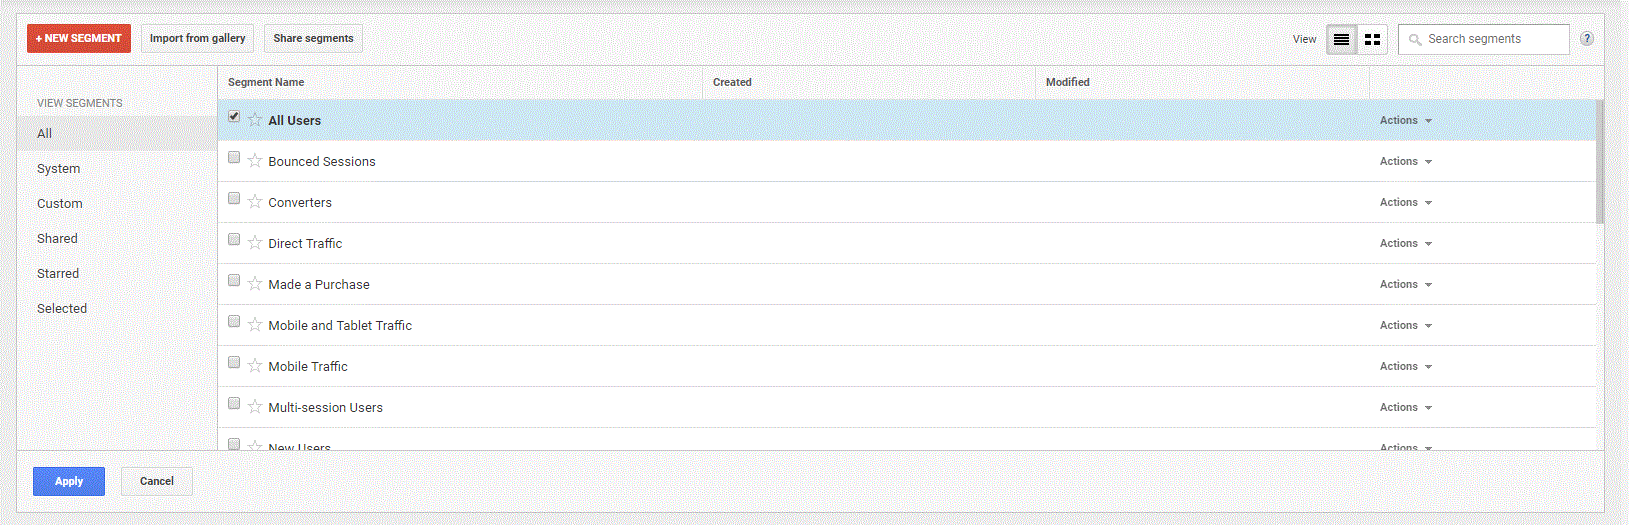Enable the Multi-session Users checkbox
1629x525 pixels.
pyautogui.click(x=234, y=403)
